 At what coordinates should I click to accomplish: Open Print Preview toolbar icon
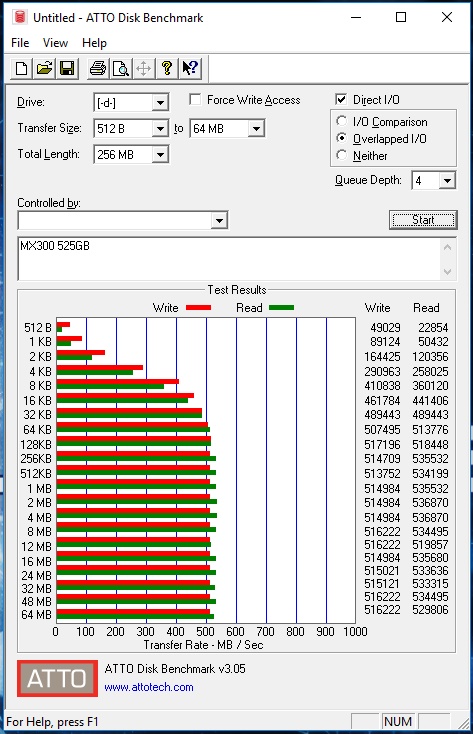[x=121, y=69]
